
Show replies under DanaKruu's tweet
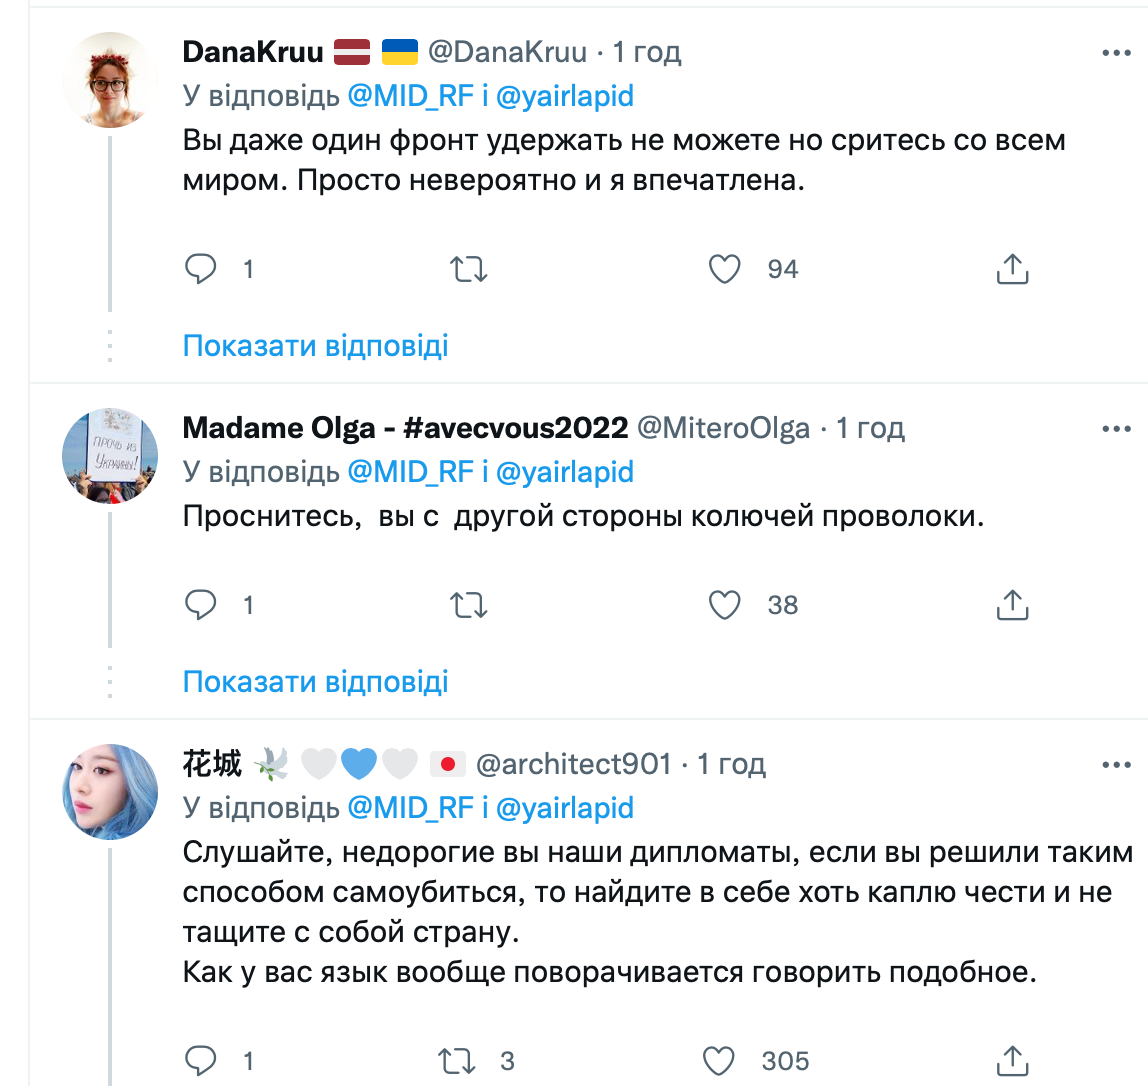pyautogui.click(x=315, y=346)
